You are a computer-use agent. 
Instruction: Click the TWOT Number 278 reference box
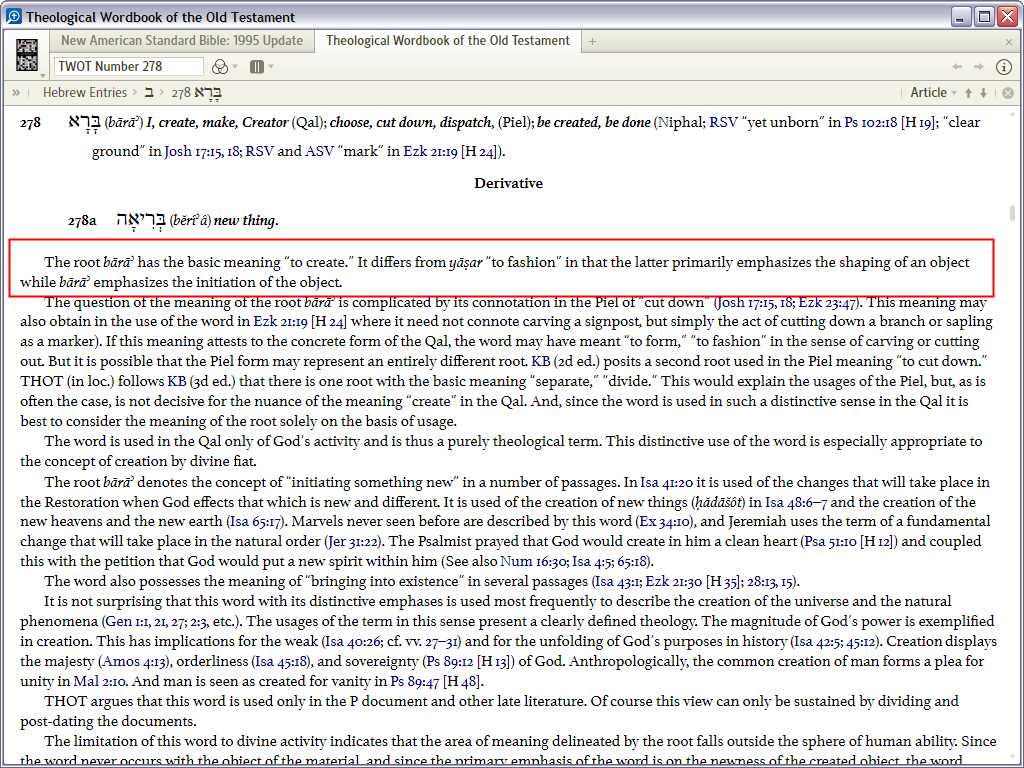click(x=129, y=66)
